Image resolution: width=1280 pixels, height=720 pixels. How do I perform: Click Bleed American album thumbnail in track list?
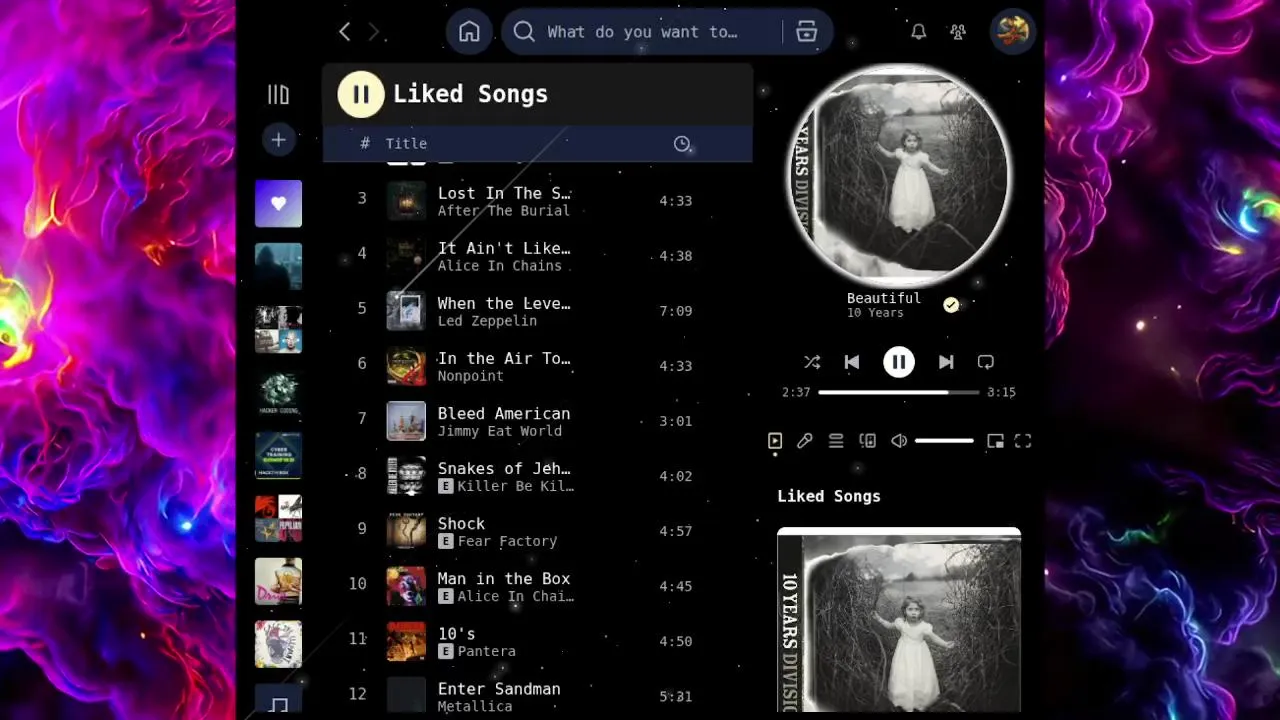pos(406,421)
